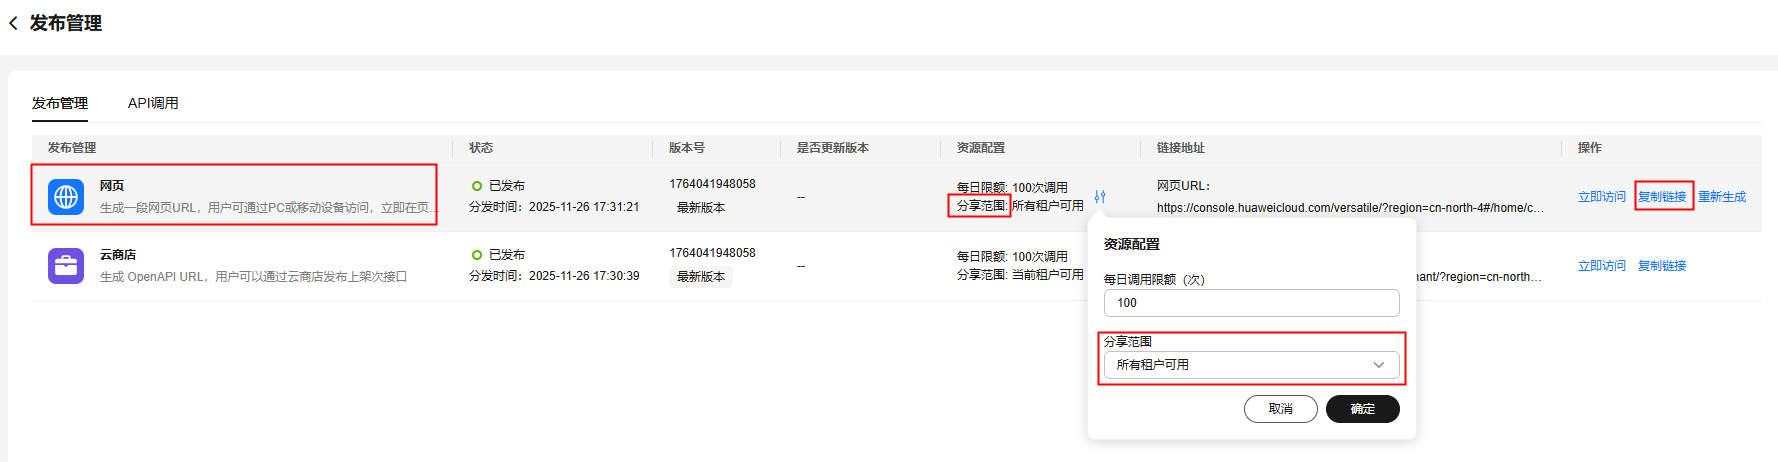The image size is (1778, 462).
Task: Click the chevron arrow in 所有租户可用 selector
Action: click(1379, 365)
